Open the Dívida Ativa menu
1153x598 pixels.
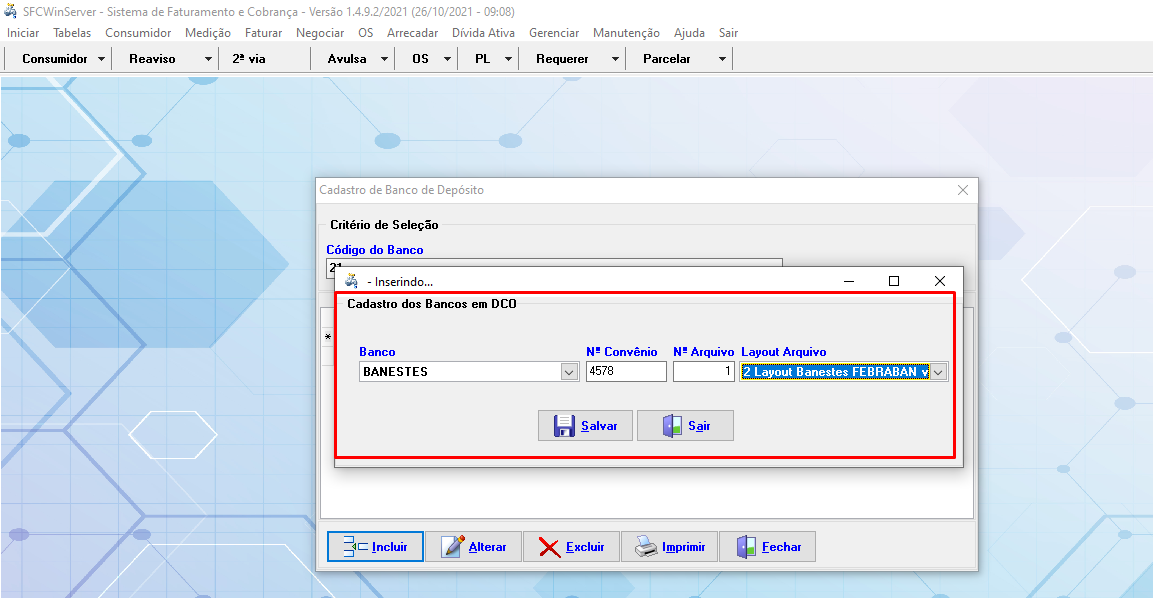(x=483, y=33)
